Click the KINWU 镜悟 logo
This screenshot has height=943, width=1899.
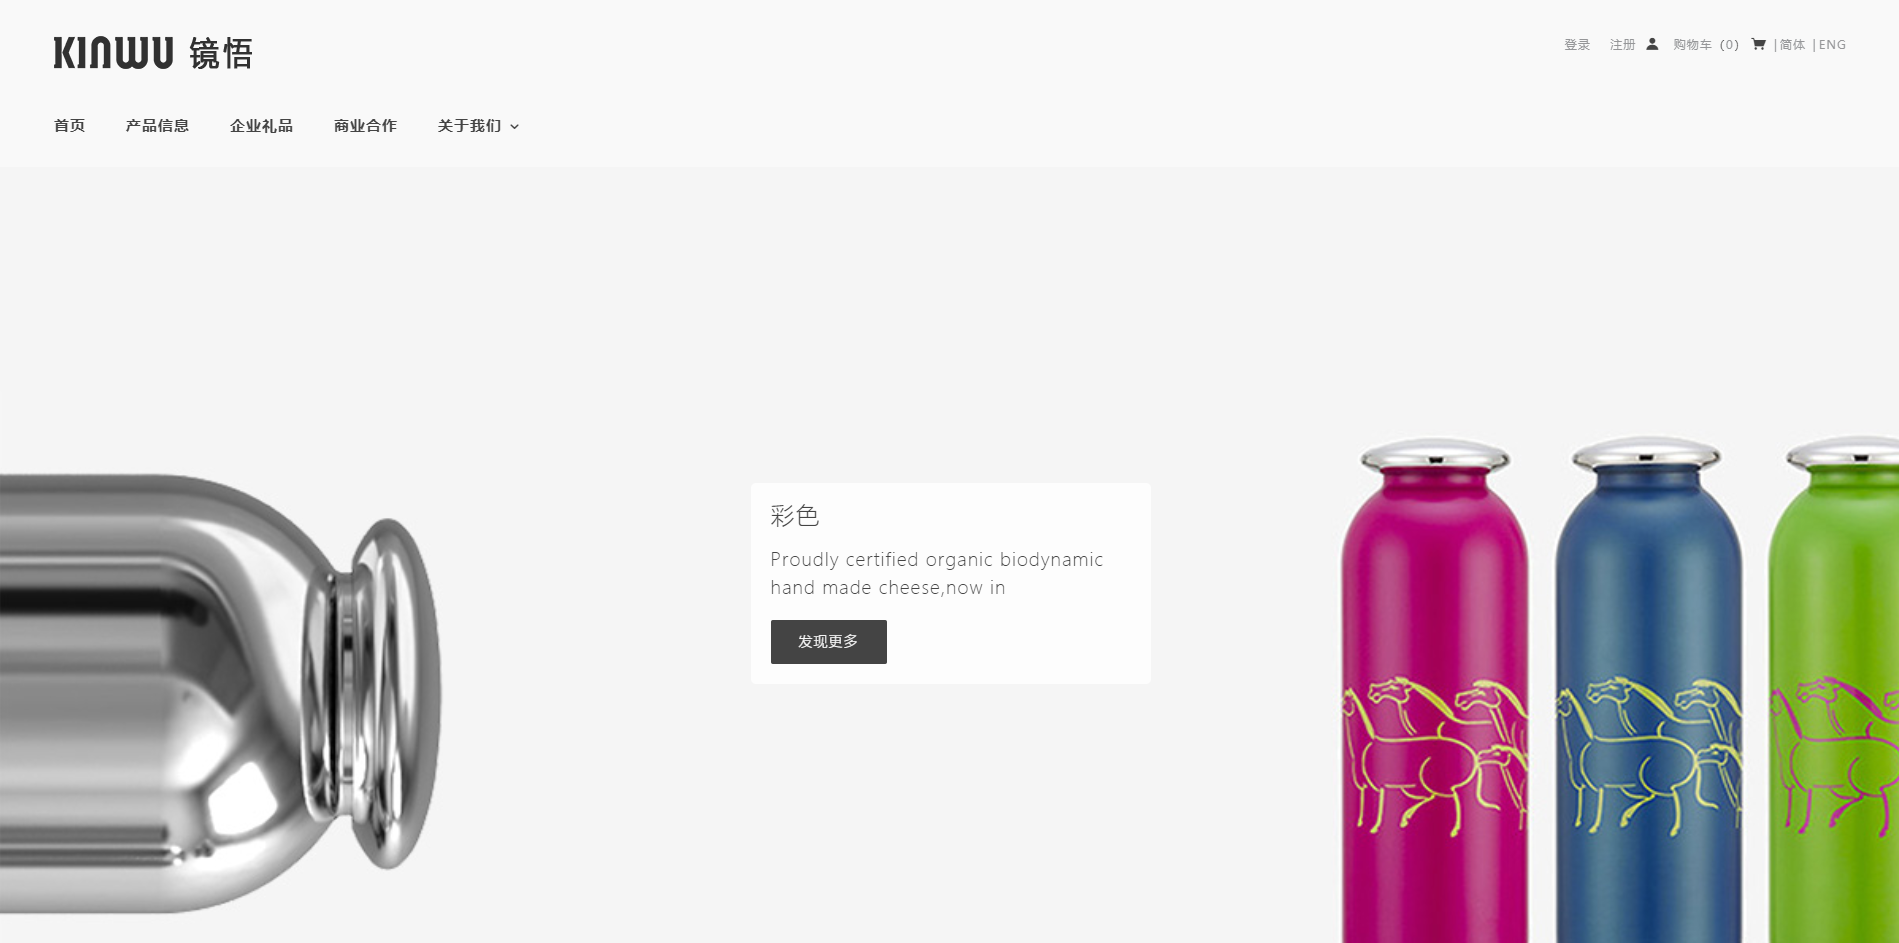point(153,53)
